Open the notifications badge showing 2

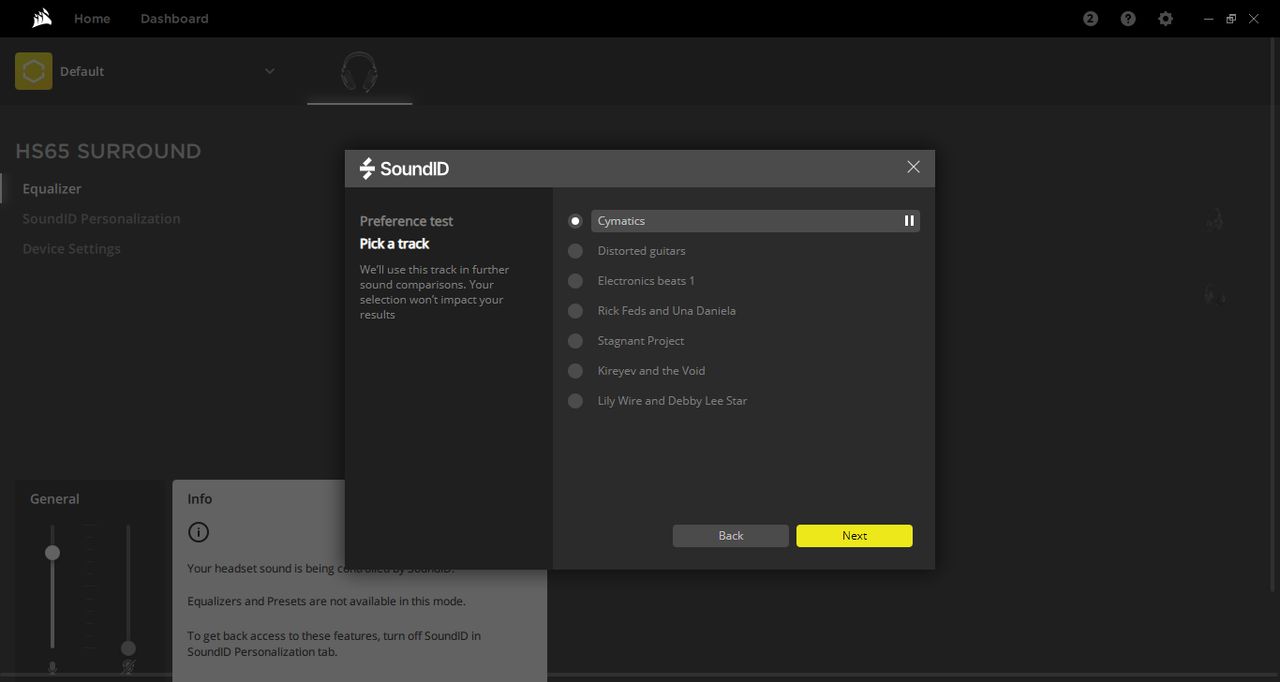(1091, 19)
